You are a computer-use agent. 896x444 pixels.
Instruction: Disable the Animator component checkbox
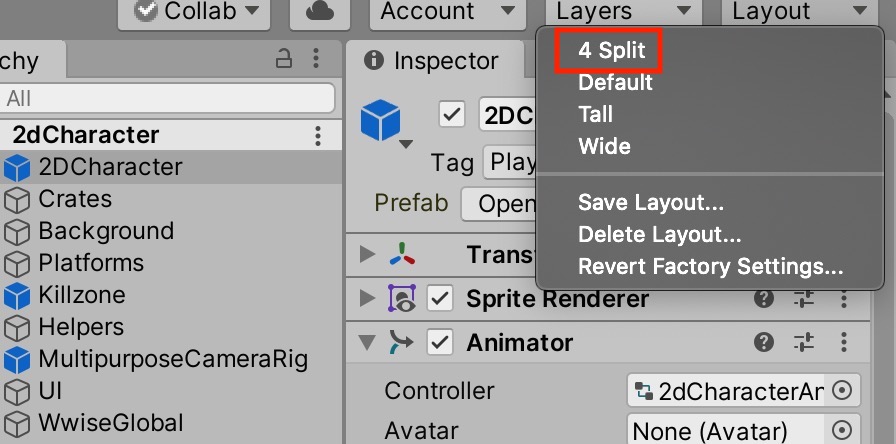point(440,343)
